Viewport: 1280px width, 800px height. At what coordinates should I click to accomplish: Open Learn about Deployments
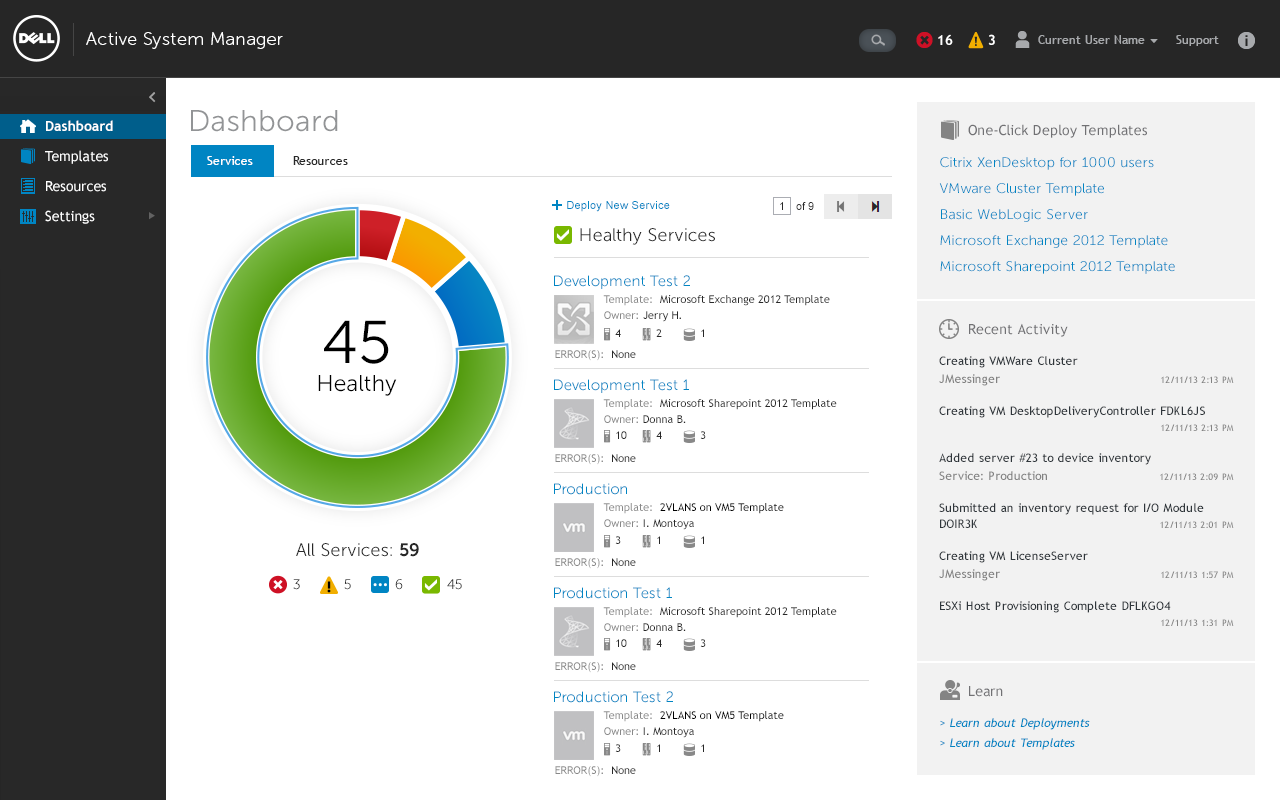click(1015, 723)
